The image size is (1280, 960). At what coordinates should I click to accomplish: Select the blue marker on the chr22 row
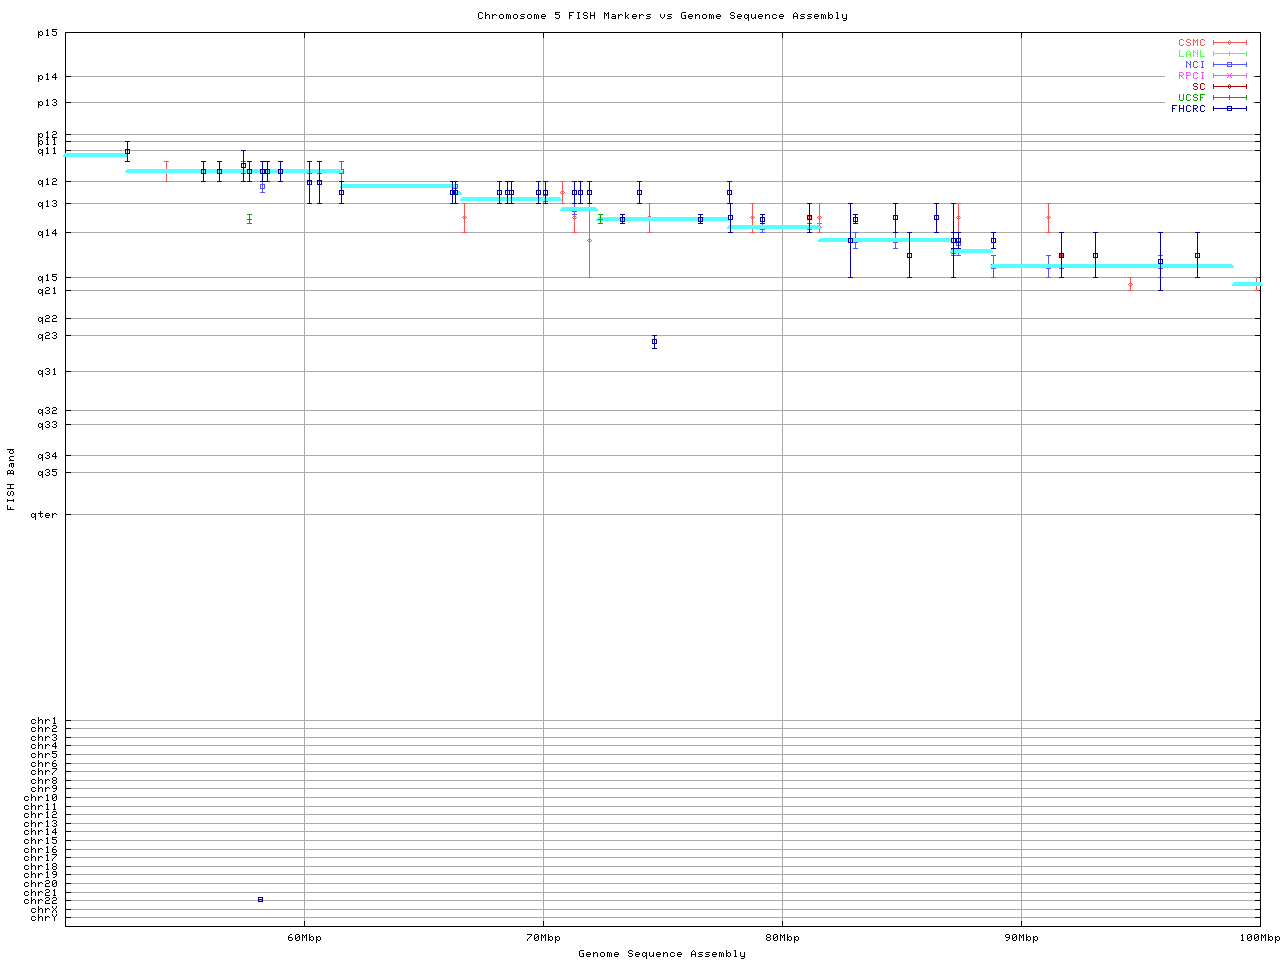click(260, 899)
